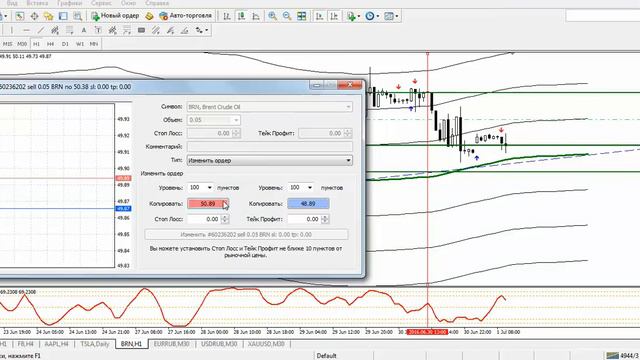Switch to the TSLA,Daily chart tab

[95, 344]
